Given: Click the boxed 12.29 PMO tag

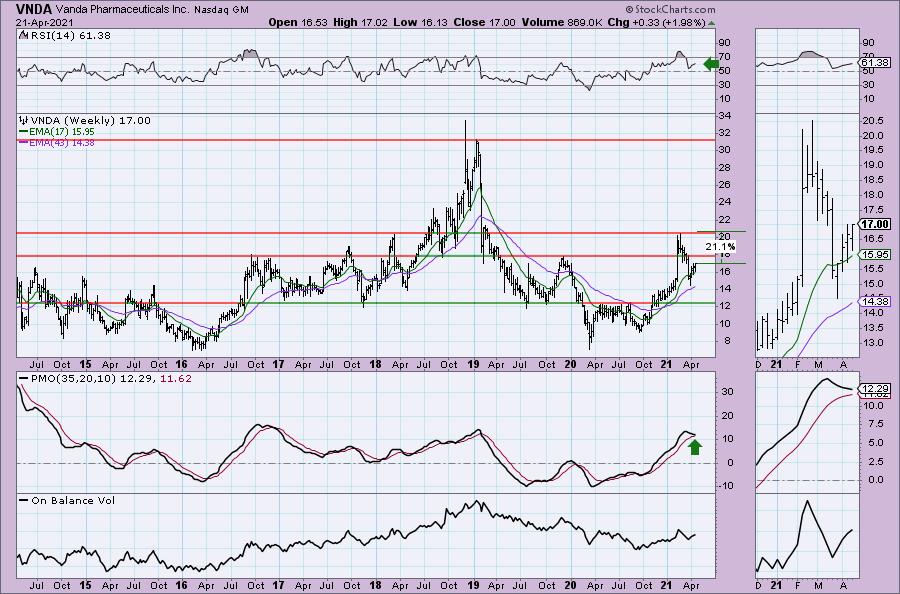Looking at the screenshot, I should 876,389.
